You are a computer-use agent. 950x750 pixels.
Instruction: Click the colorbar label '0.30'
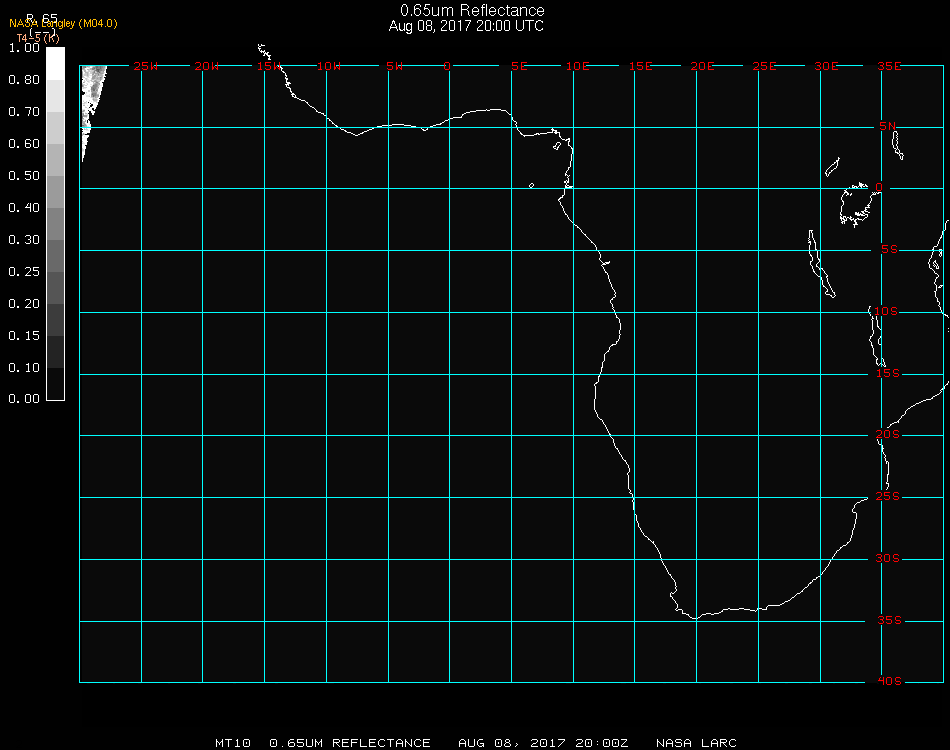point(24,240)
